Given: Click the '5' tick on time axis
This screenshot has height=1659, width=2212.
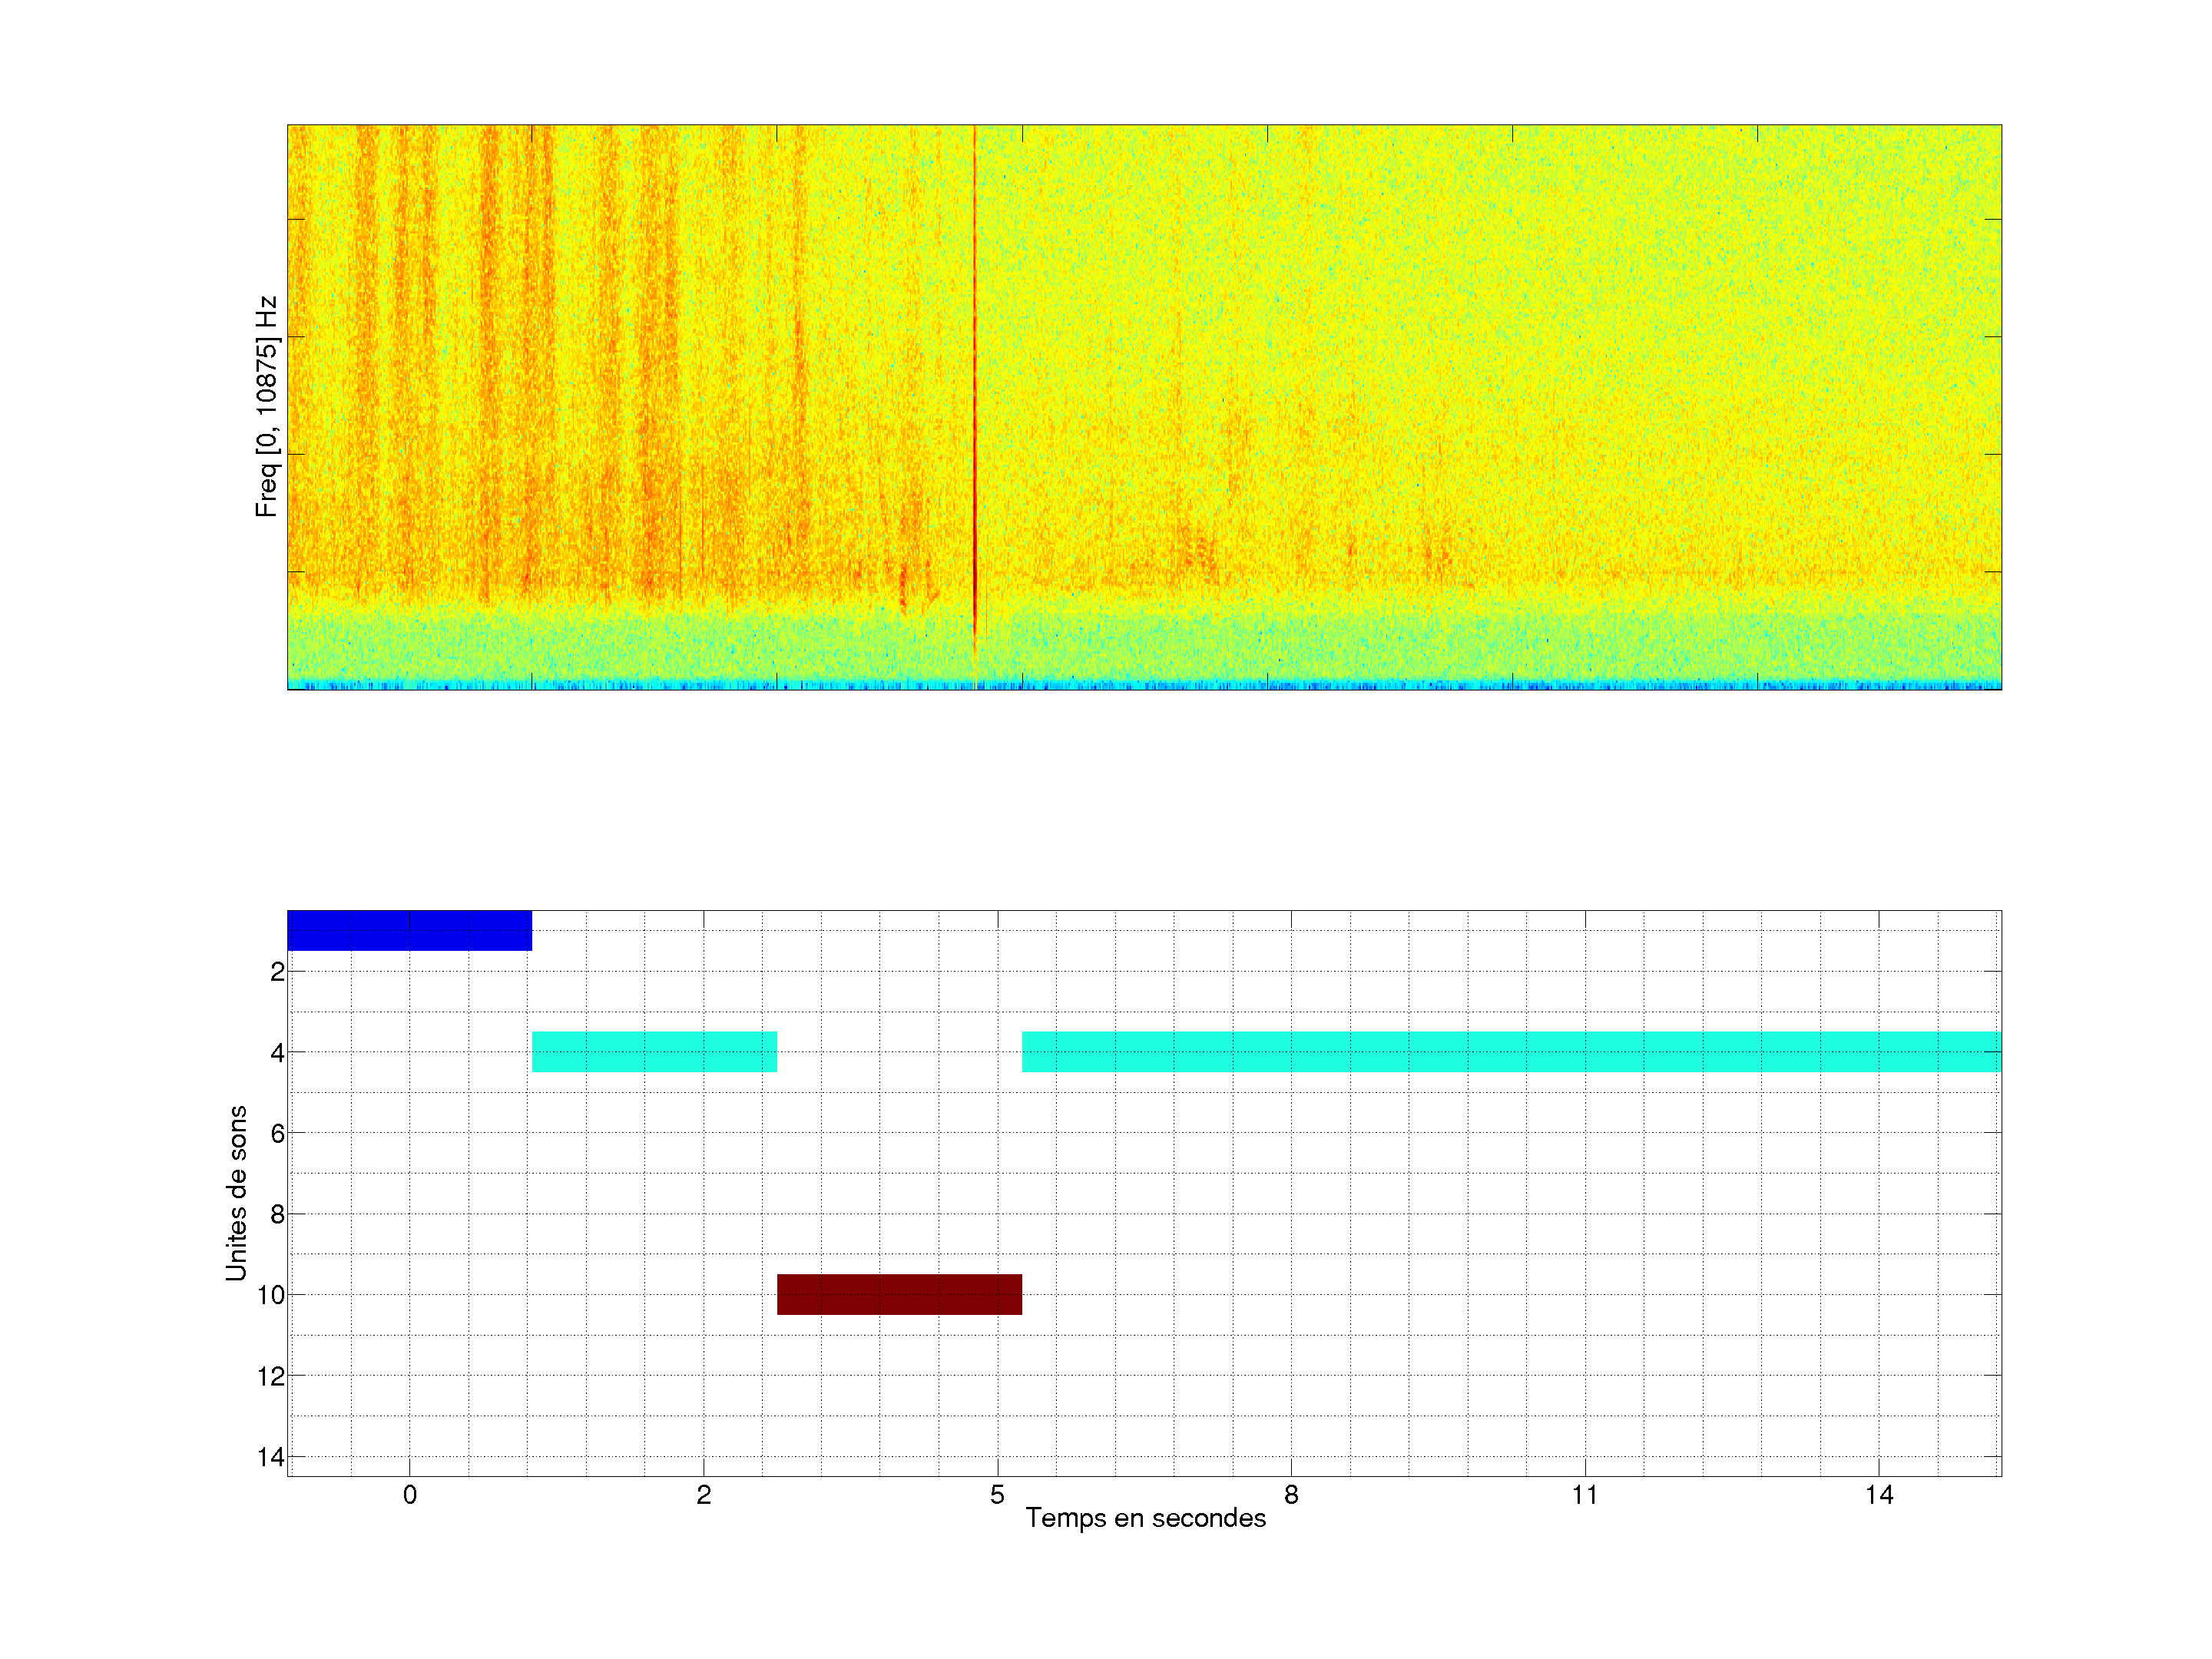Looking at the screenshot, I should click(997, 1495).
